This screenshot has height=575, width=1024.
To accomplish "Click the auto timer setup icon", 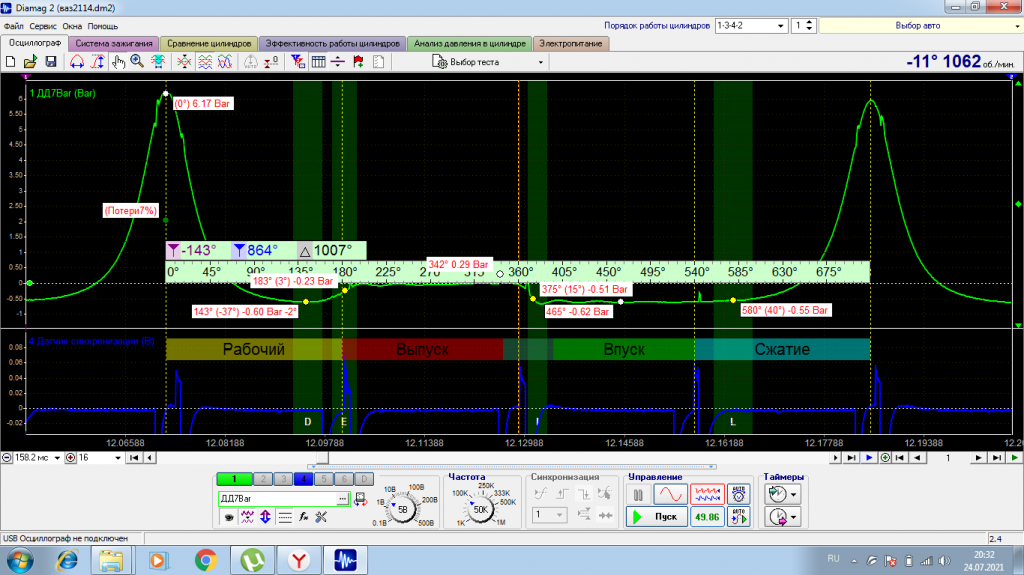I will [739, 495].
